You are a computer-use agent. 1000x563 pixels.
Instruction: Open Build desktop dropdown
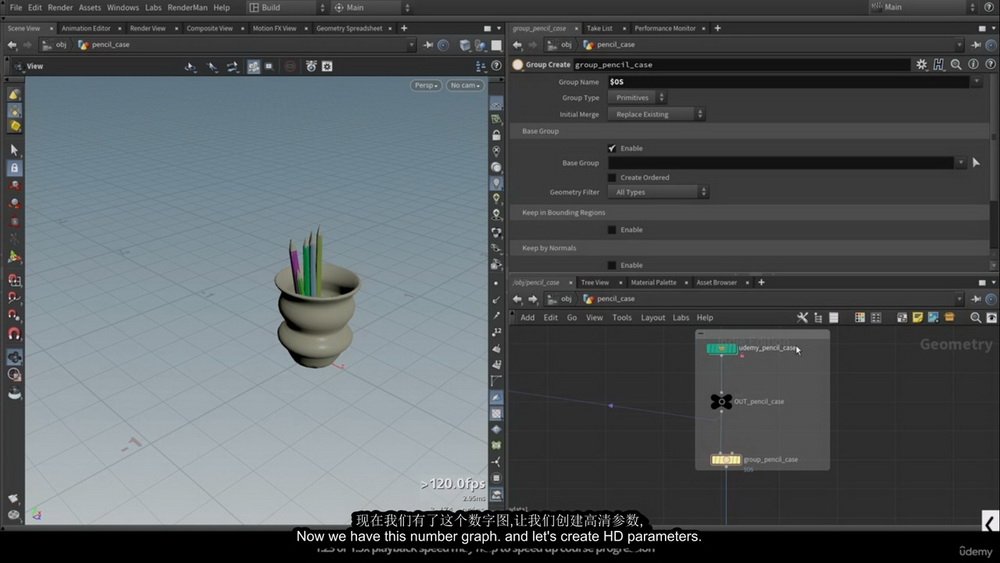[288, 8]
